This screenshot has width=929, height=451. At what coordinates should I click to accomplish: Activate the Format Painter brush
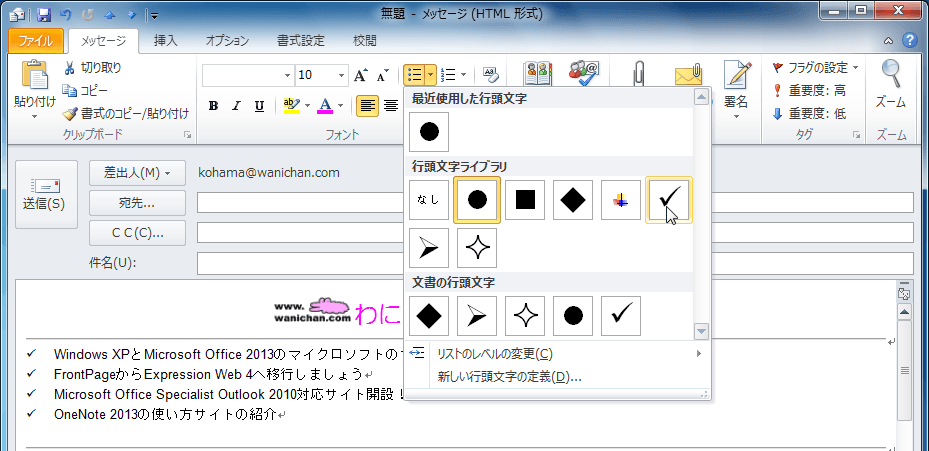[71, 113]
